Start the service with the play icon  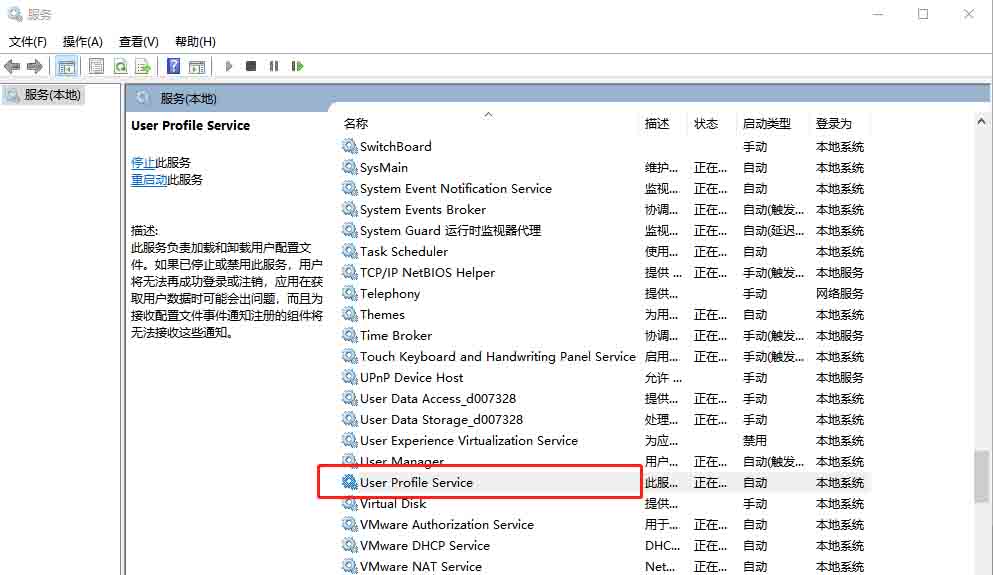point(229,66)
